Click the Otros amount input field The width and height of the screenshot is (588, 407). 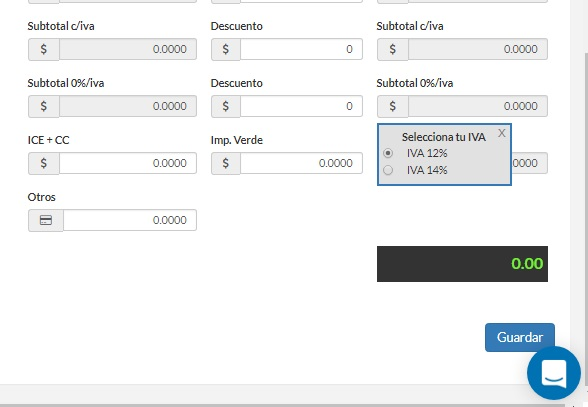coord(130,220)
